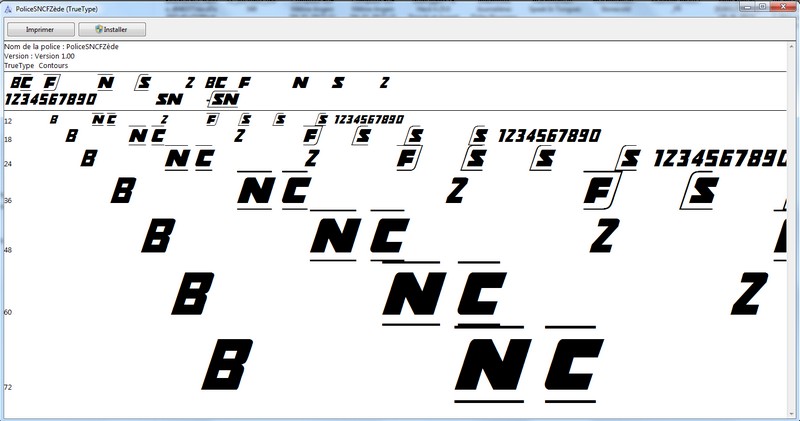Click the large B glyph in the 72-point row

[228, 364]
